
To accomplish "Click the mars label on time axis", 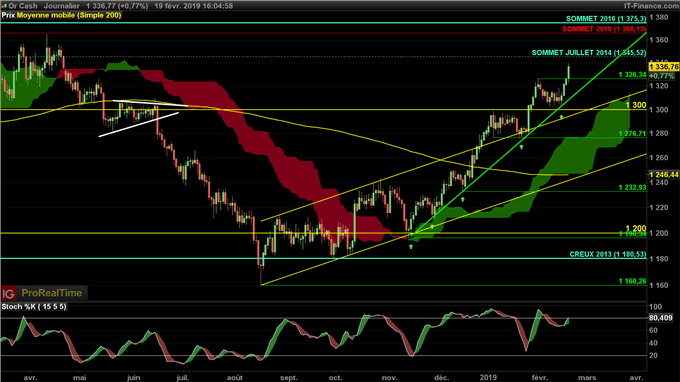I will (587, 378).
